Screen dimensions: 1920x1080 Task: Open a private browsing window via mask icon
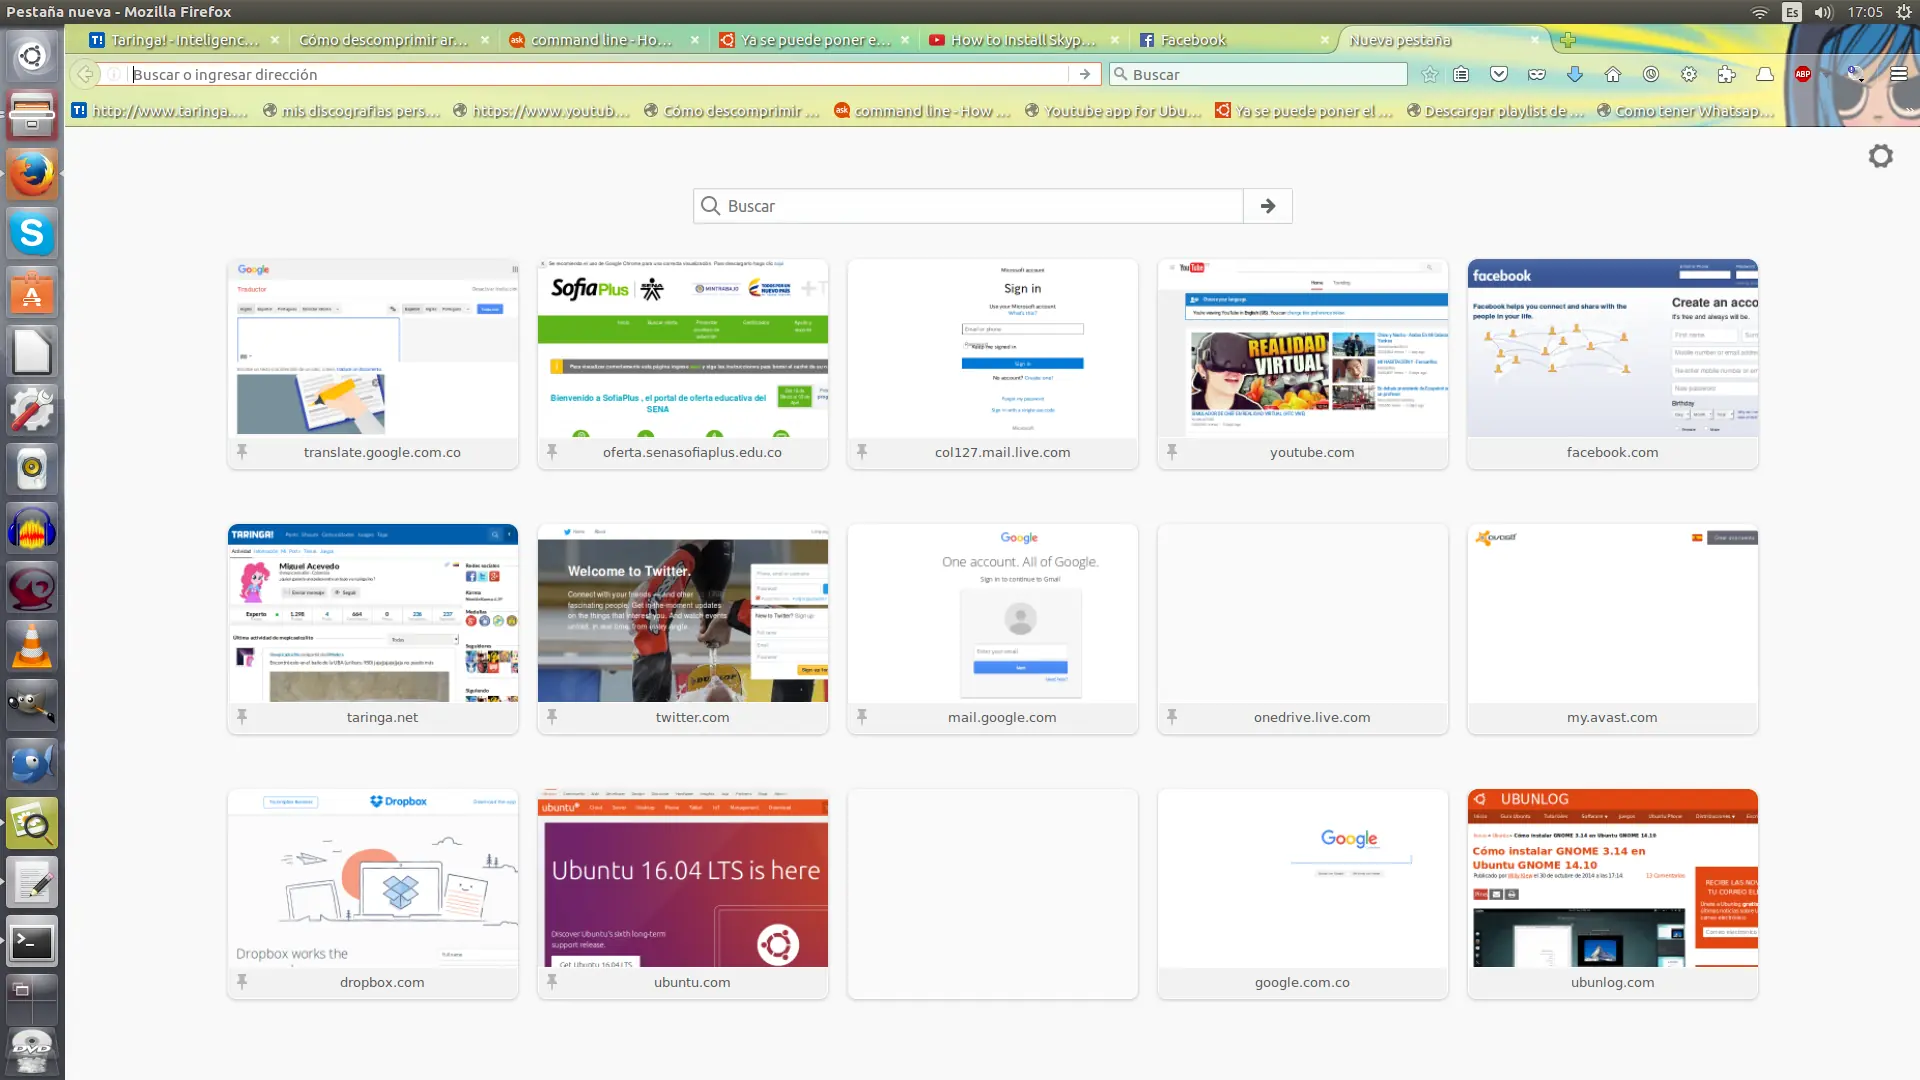(x=1537, y=74)
